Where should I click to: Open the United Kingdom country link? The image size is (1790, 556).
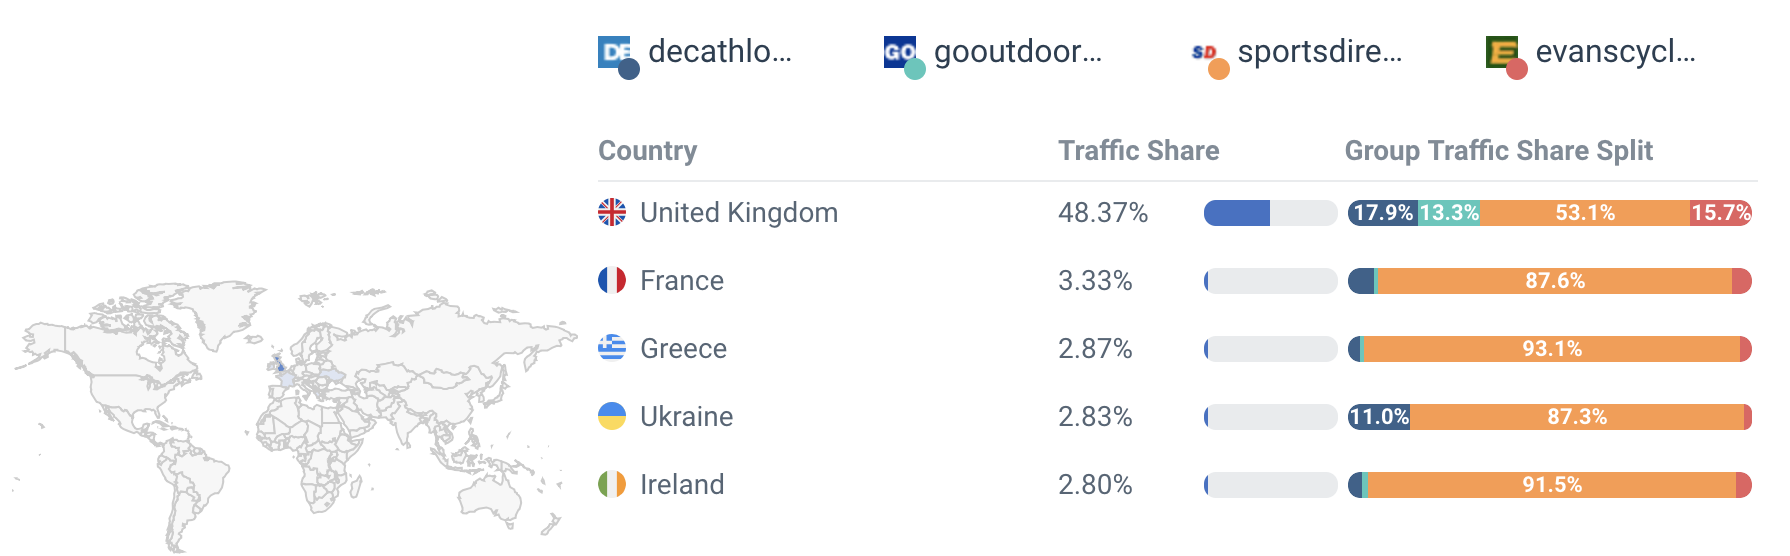[x=739, y=213]
